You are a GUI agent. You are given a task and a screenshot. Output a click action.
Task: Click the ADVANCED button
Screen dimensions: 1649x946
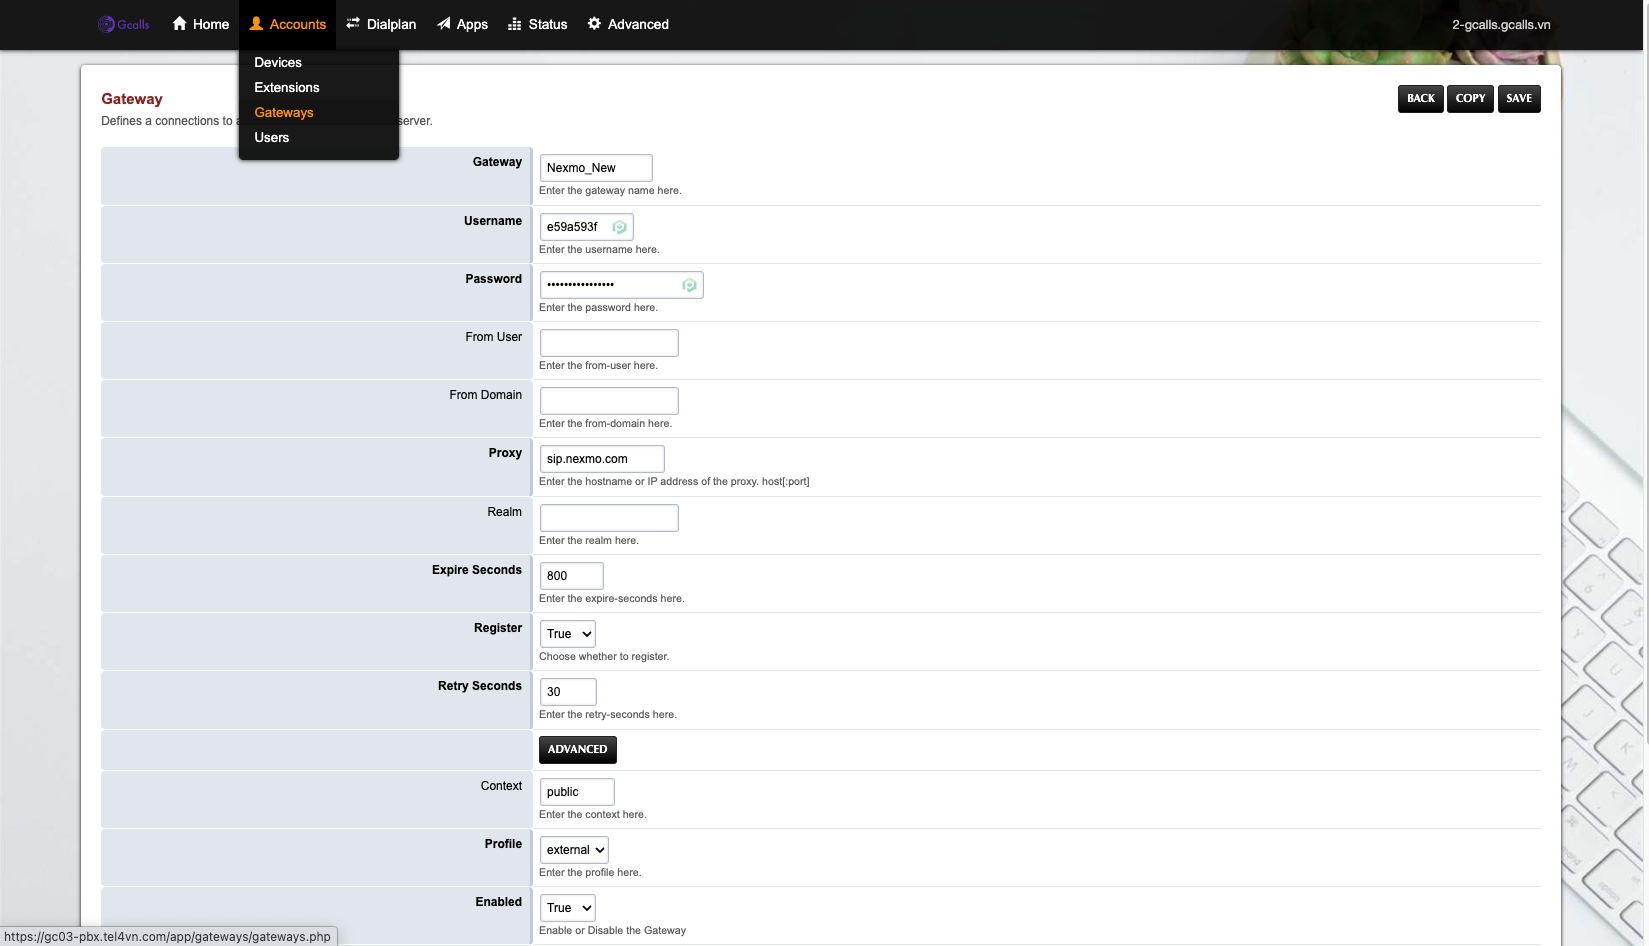coord(577,749)
